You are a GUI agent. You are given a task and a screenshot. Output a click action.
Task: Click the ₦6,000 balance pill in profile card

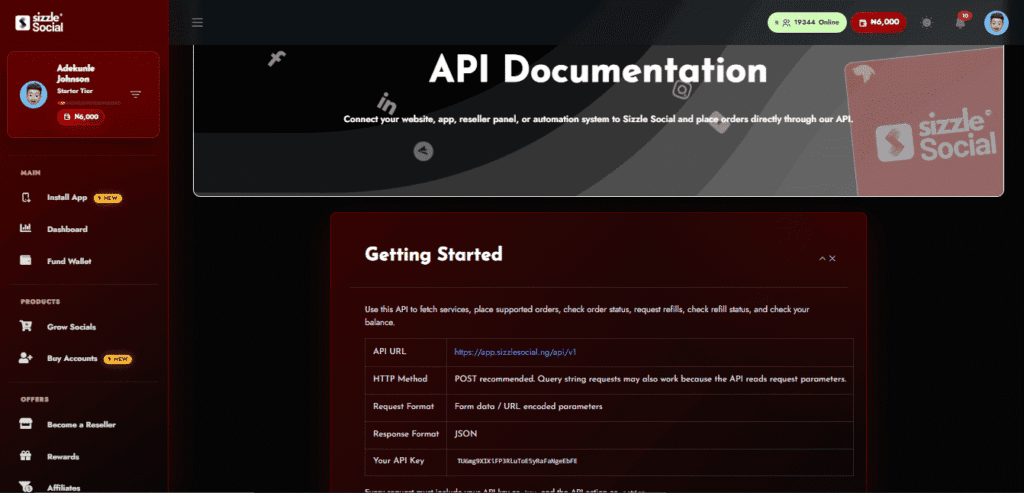(81, 117)
